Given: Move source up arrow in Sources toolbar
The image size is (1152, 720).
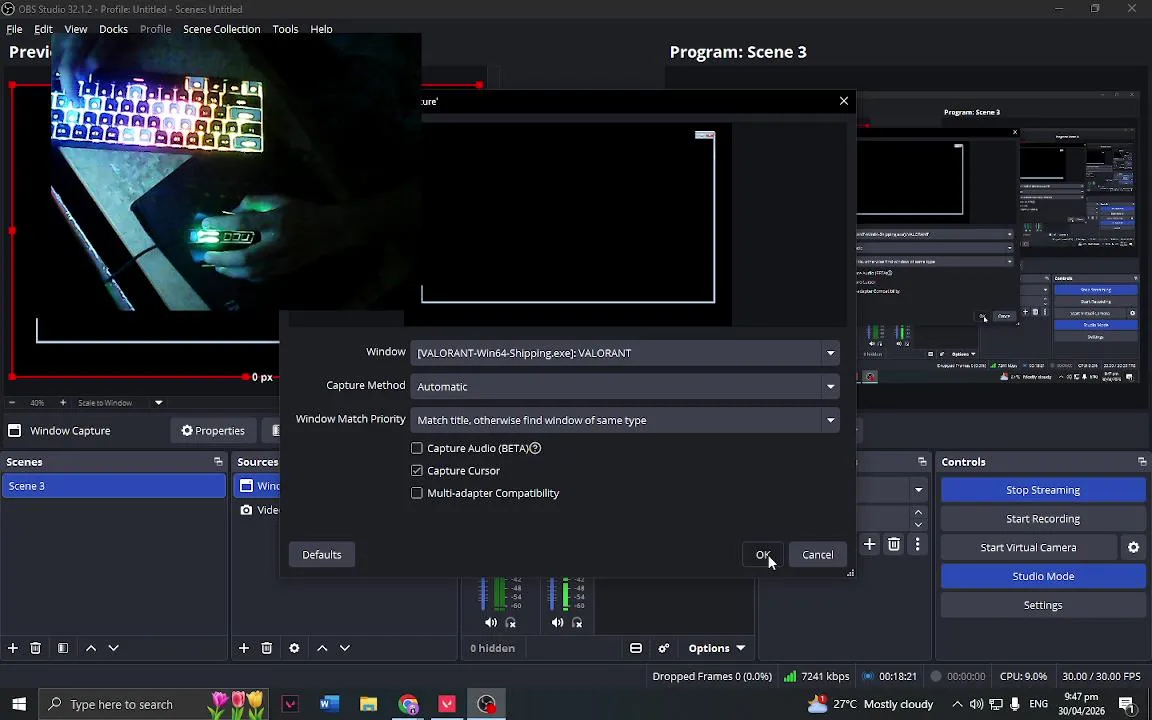Looking at the screenshot, I should coord(322,648).
